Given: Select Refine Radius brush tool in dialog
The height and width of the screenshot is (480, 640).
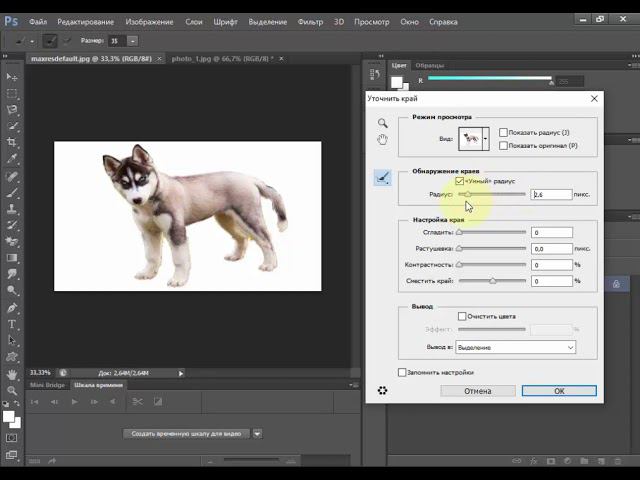Looking at the screenshot, I should click(382, 178).
